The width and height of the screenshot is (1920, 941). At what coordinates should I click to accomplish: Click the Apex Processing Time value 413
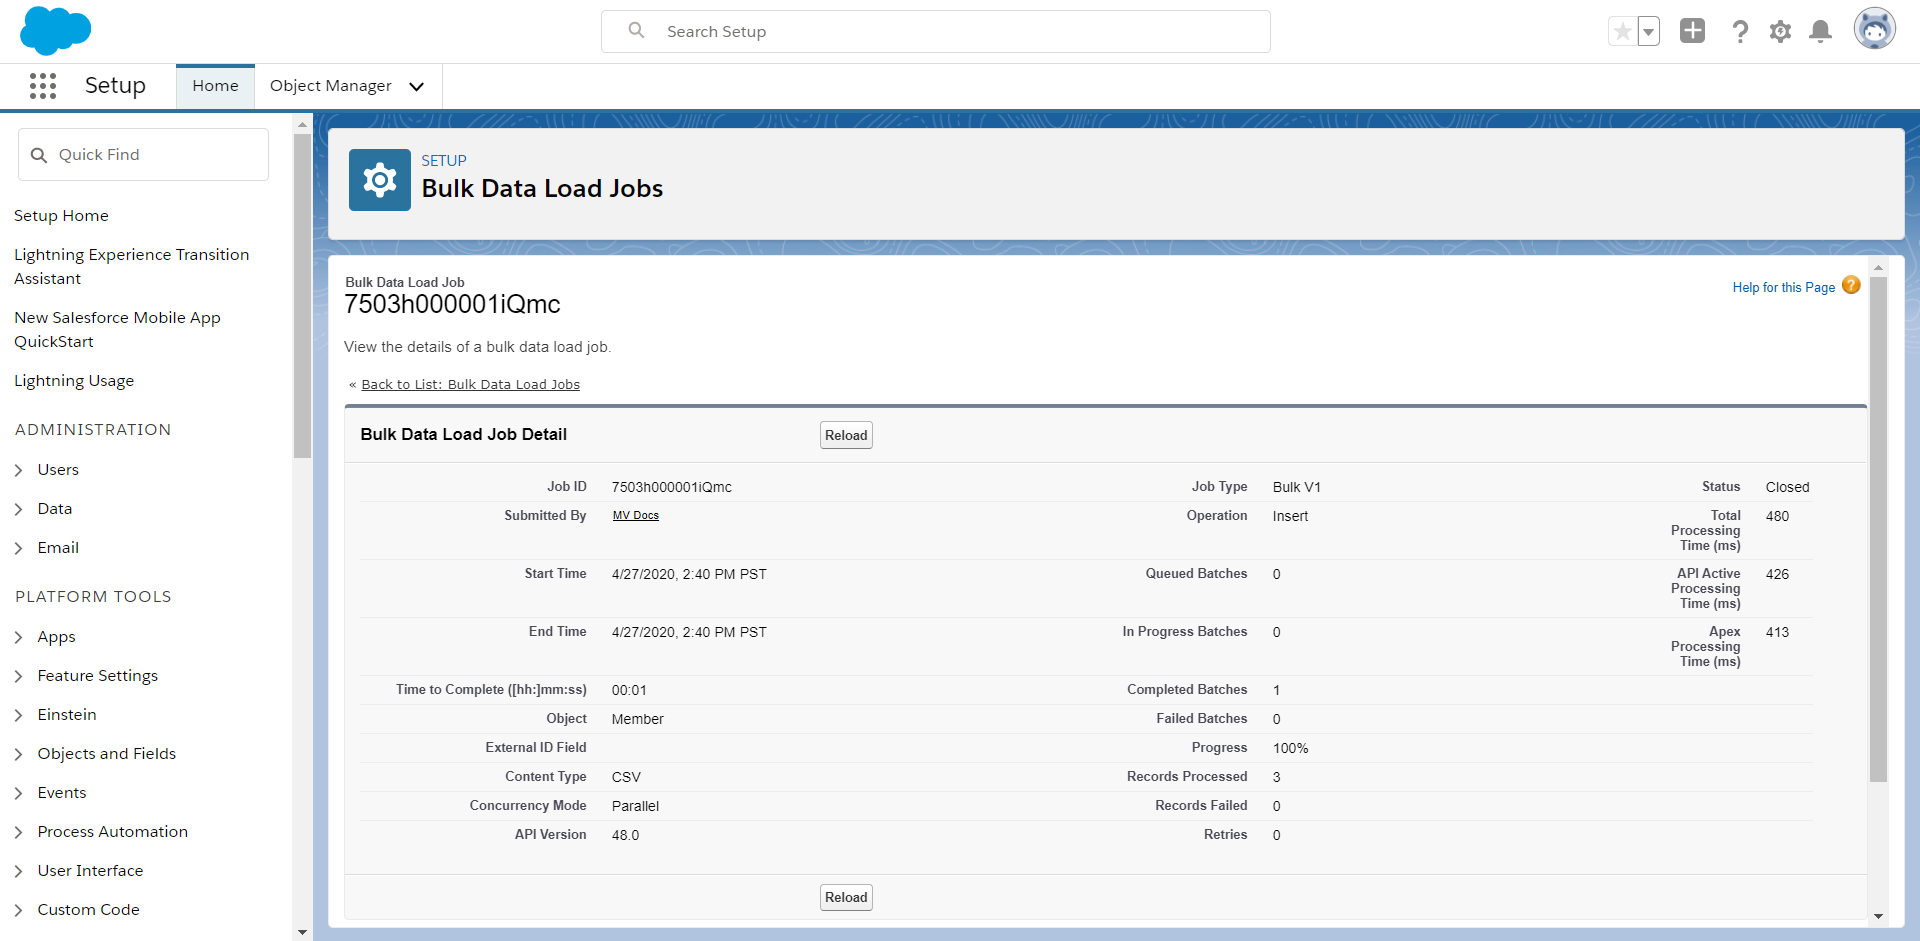tap(1778, 633)
